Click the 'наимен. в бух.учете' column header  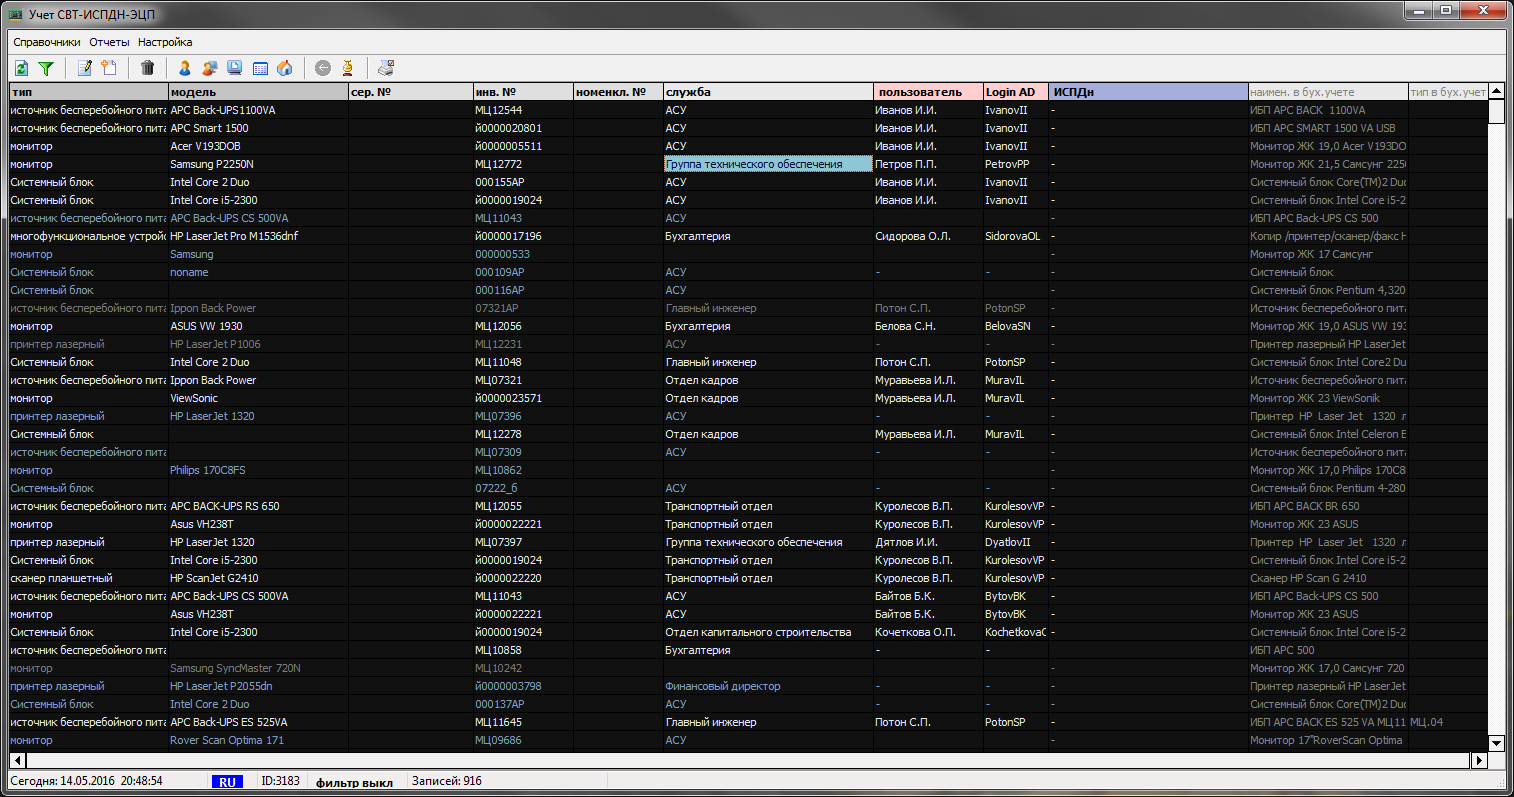(1328, 92)
